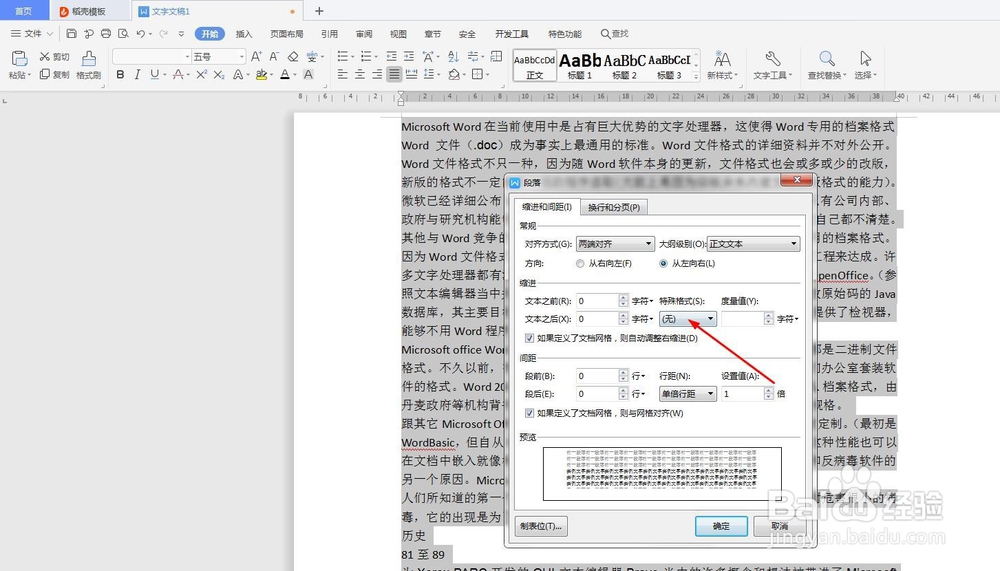
Task: Click the Undo arrow icon
Action: [x=140, y=33]
